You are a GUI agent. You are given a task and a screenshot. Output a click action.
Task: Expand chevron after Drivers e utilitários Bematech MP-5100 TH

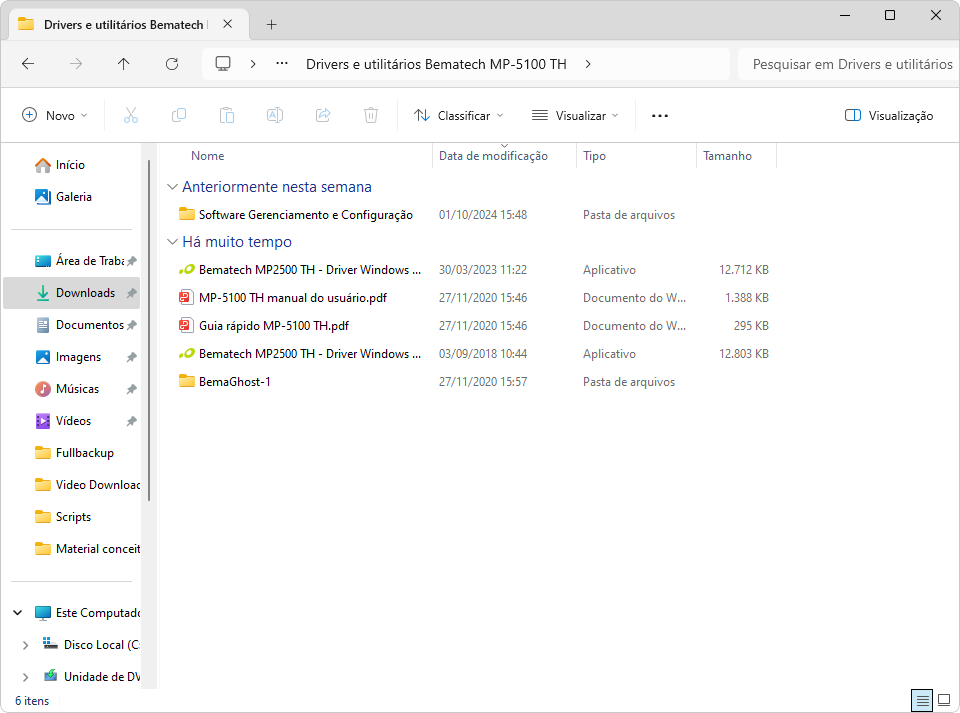[x=588, y=64]
